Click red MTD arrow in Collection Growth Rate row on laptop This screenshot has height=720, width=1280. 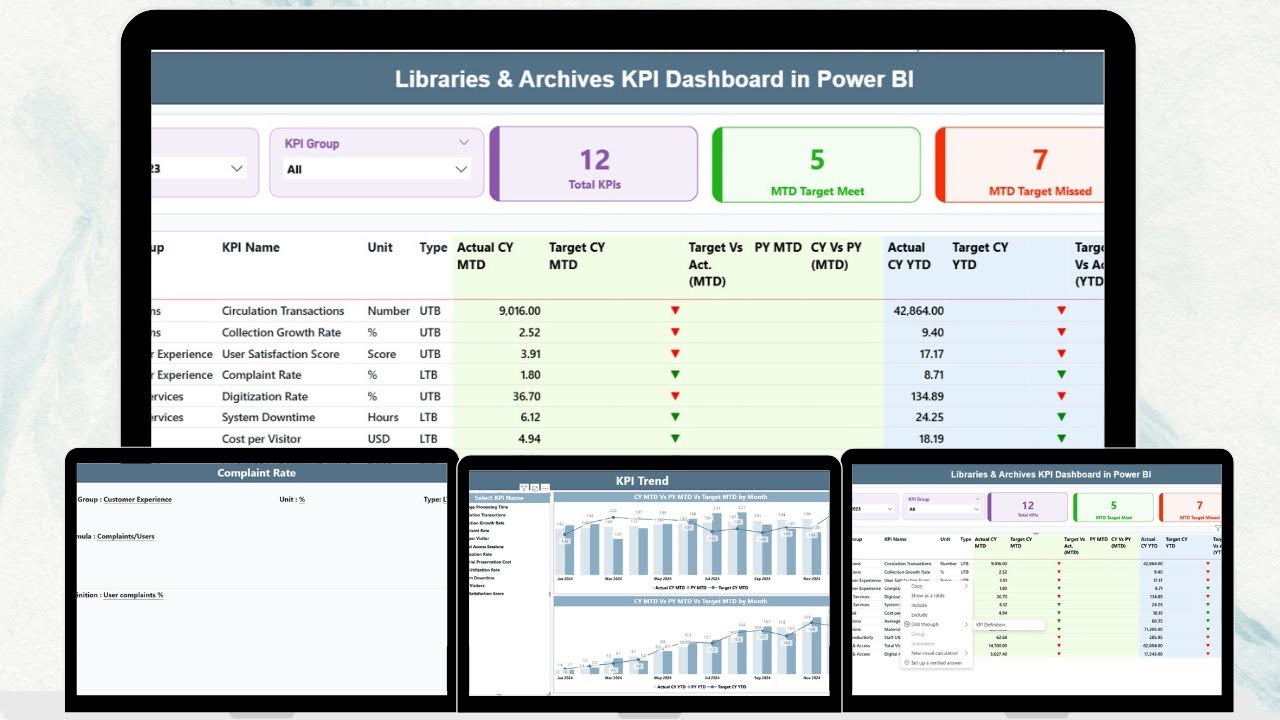pos(675,332)
